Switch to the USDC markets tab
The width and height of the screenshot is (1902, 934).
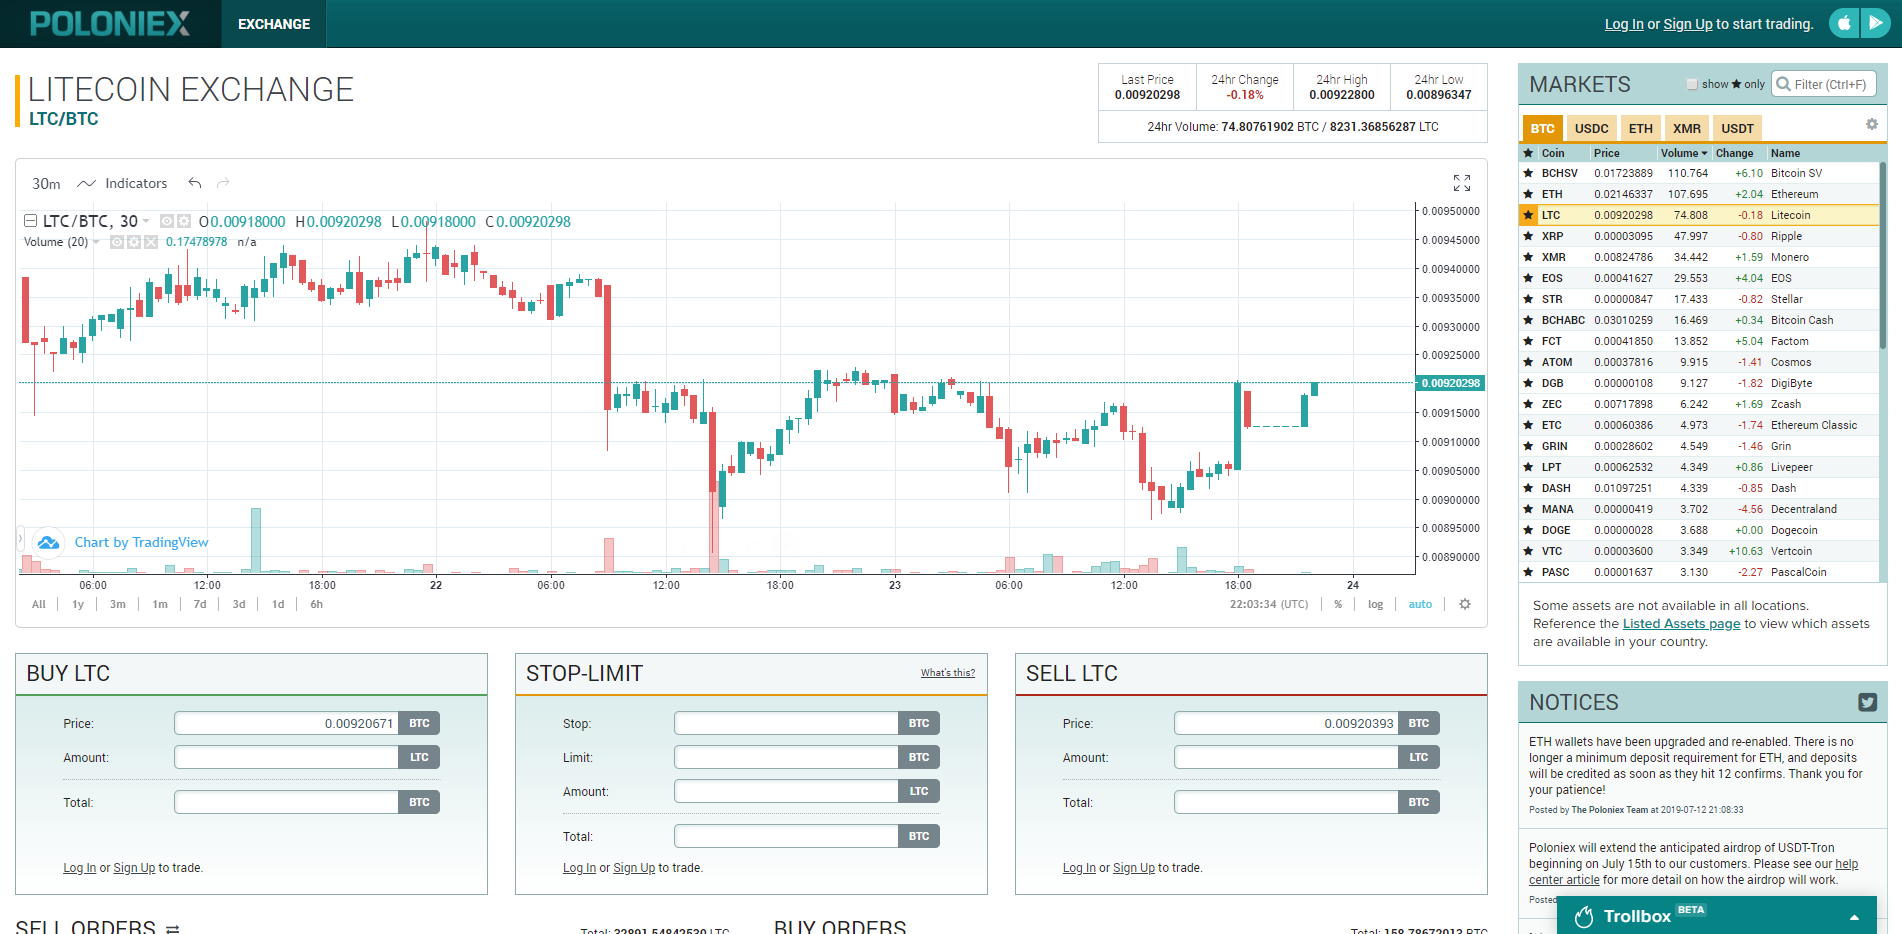(x=1592, y=128)
